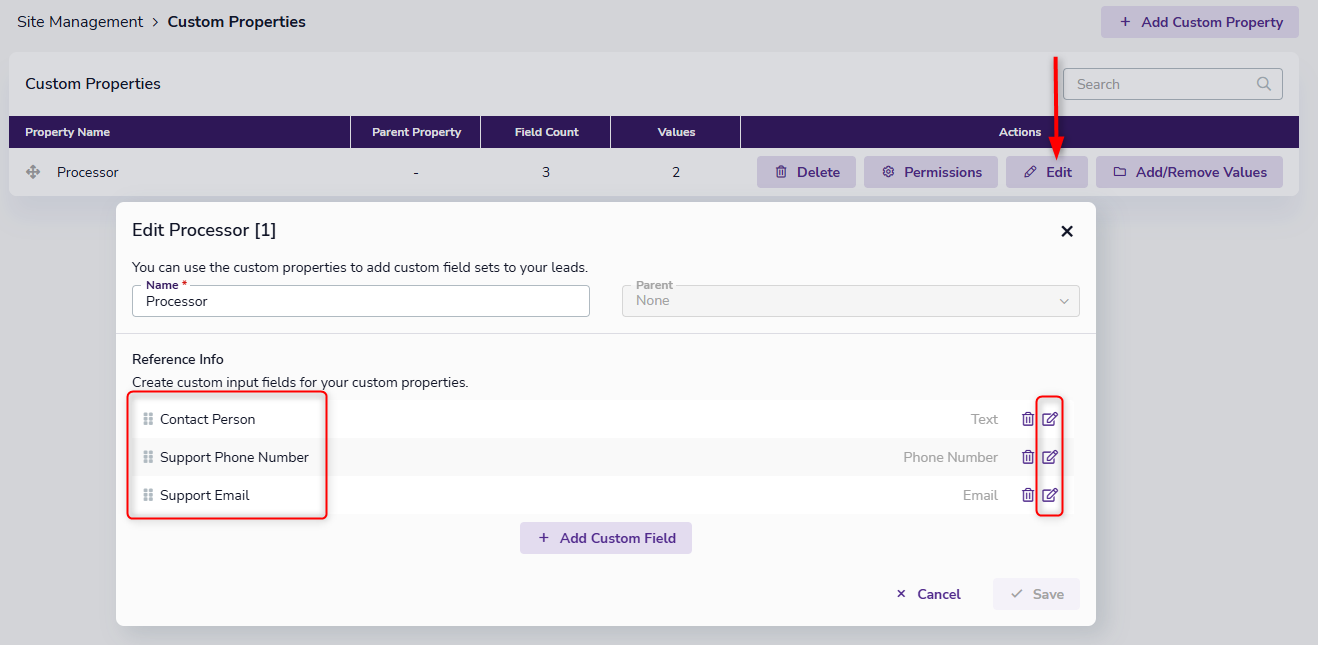The width and height of the screenshot is (1318, 645).
Task: Open Permissions for Processor
Action: [x=931, y=172]
